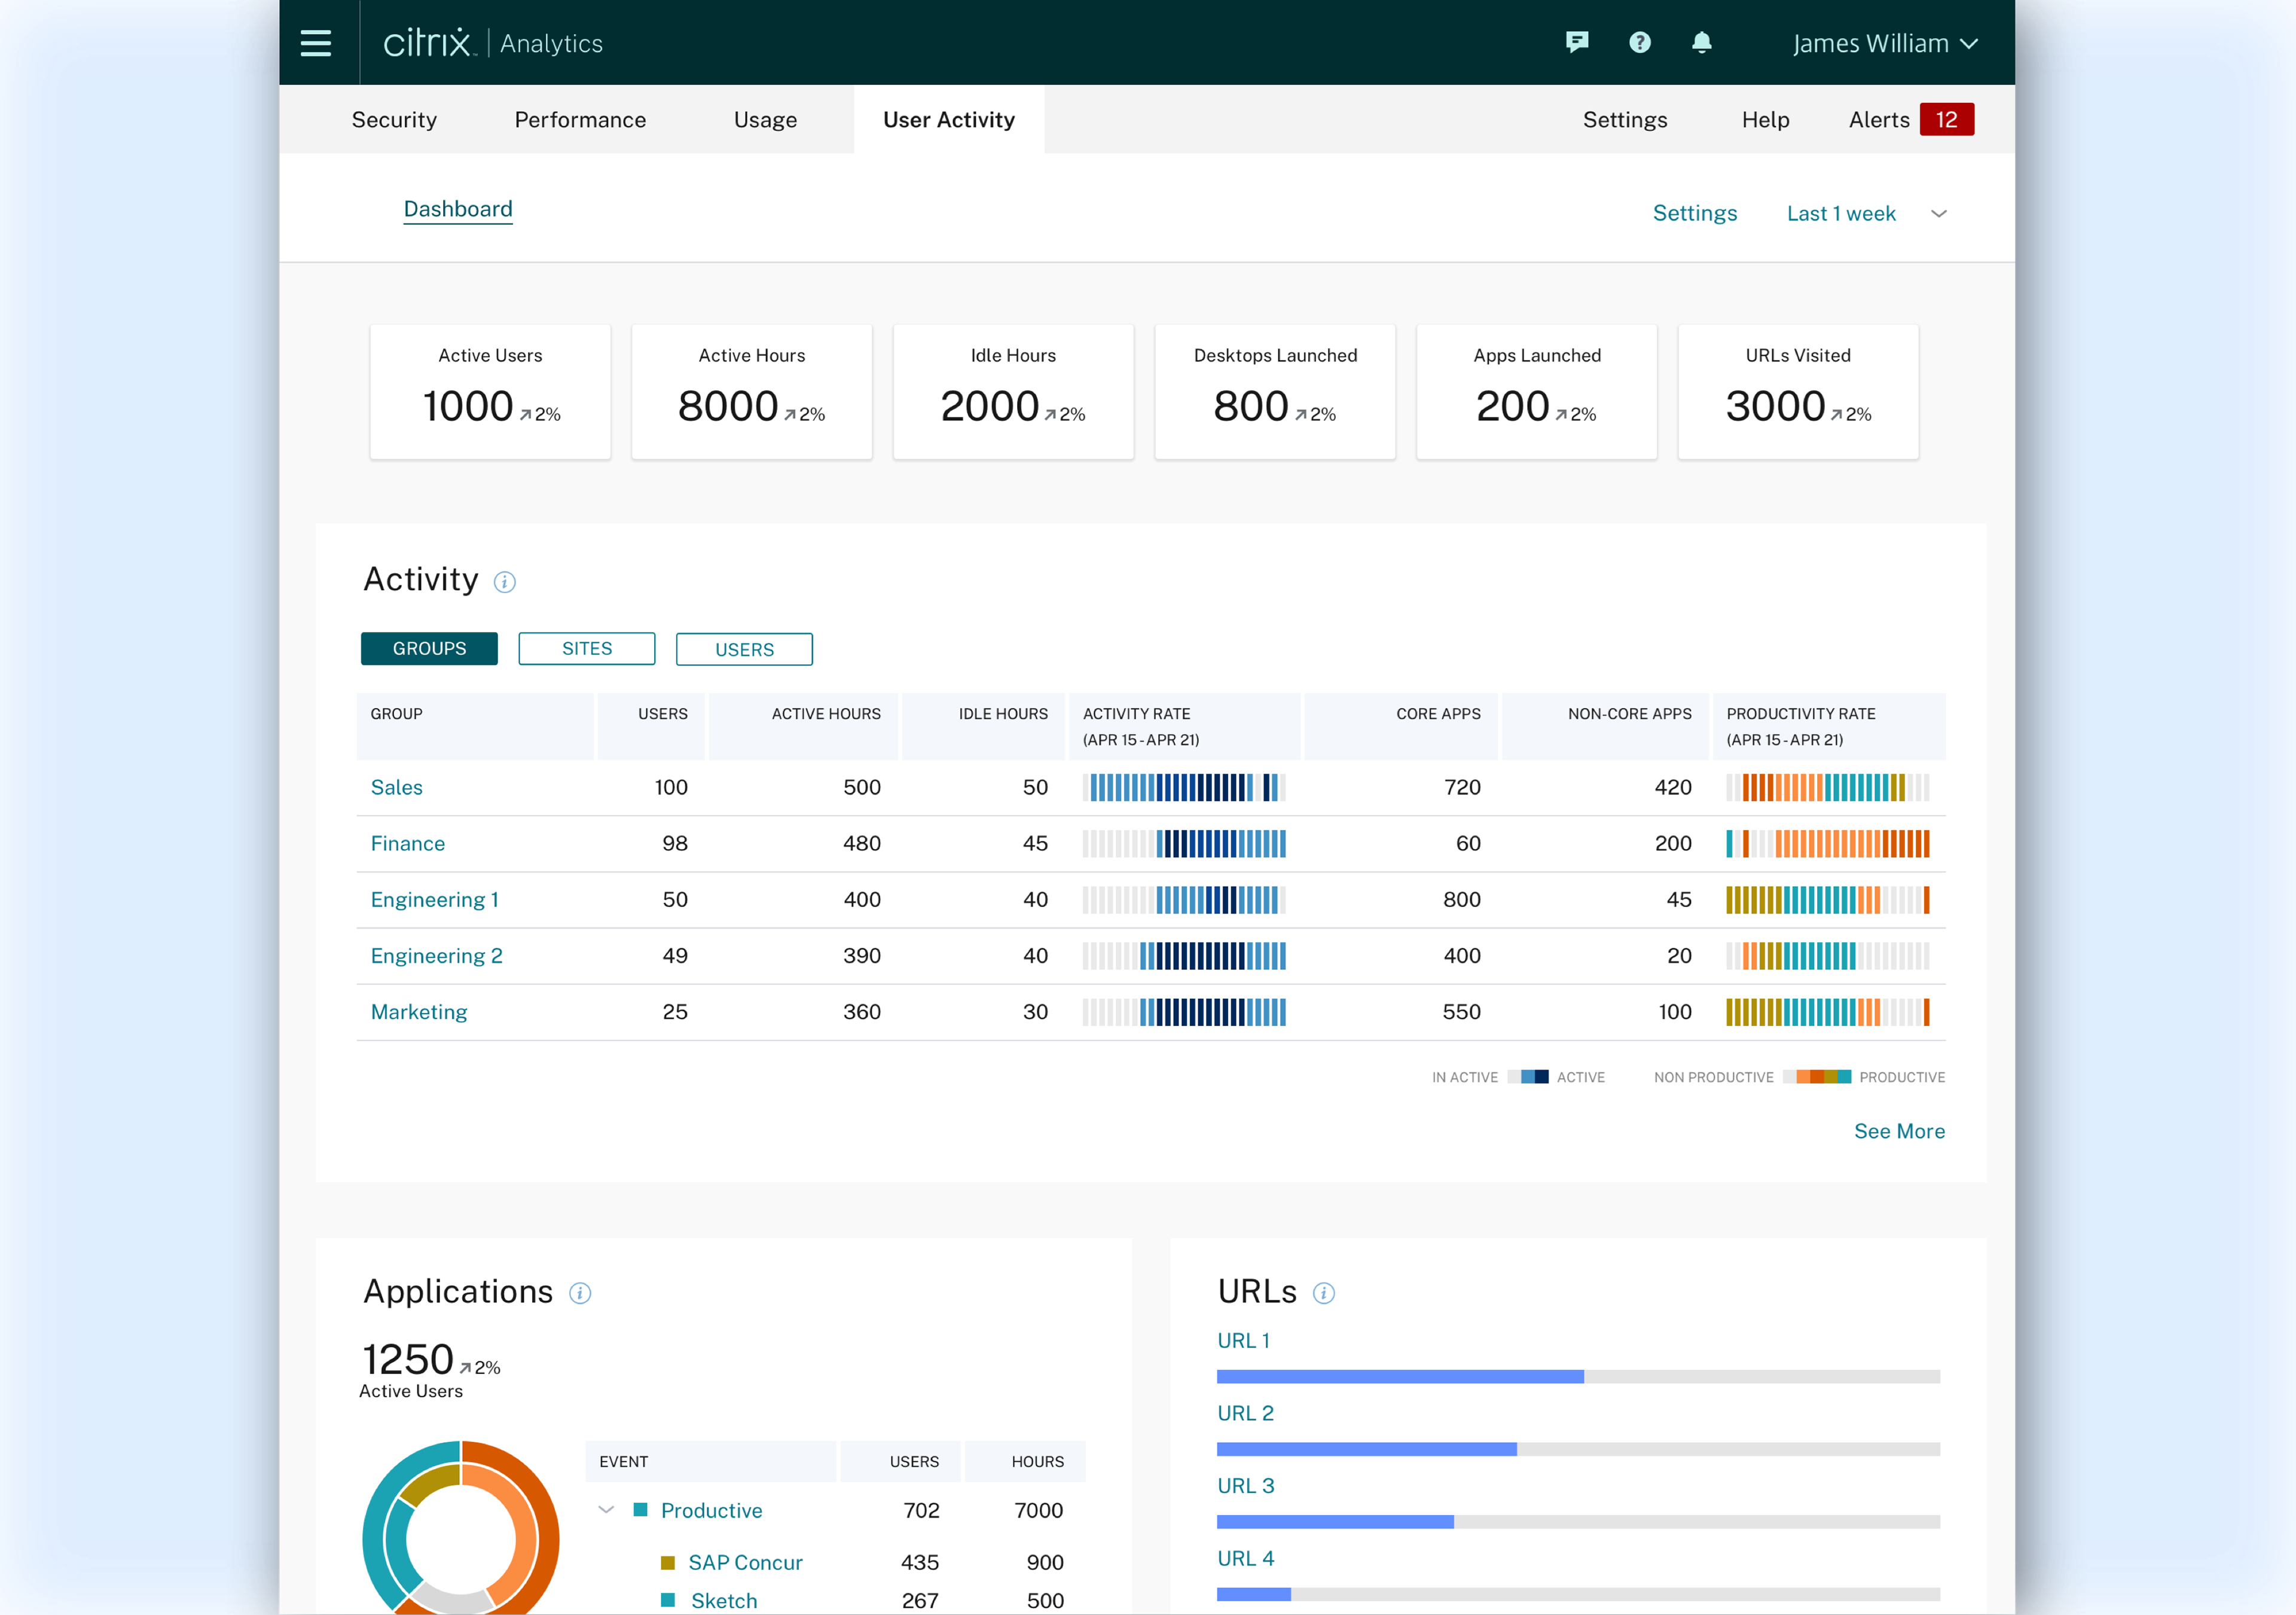Open the James William account dropdown
2296x1615 pixels.
pos(1884,44)
